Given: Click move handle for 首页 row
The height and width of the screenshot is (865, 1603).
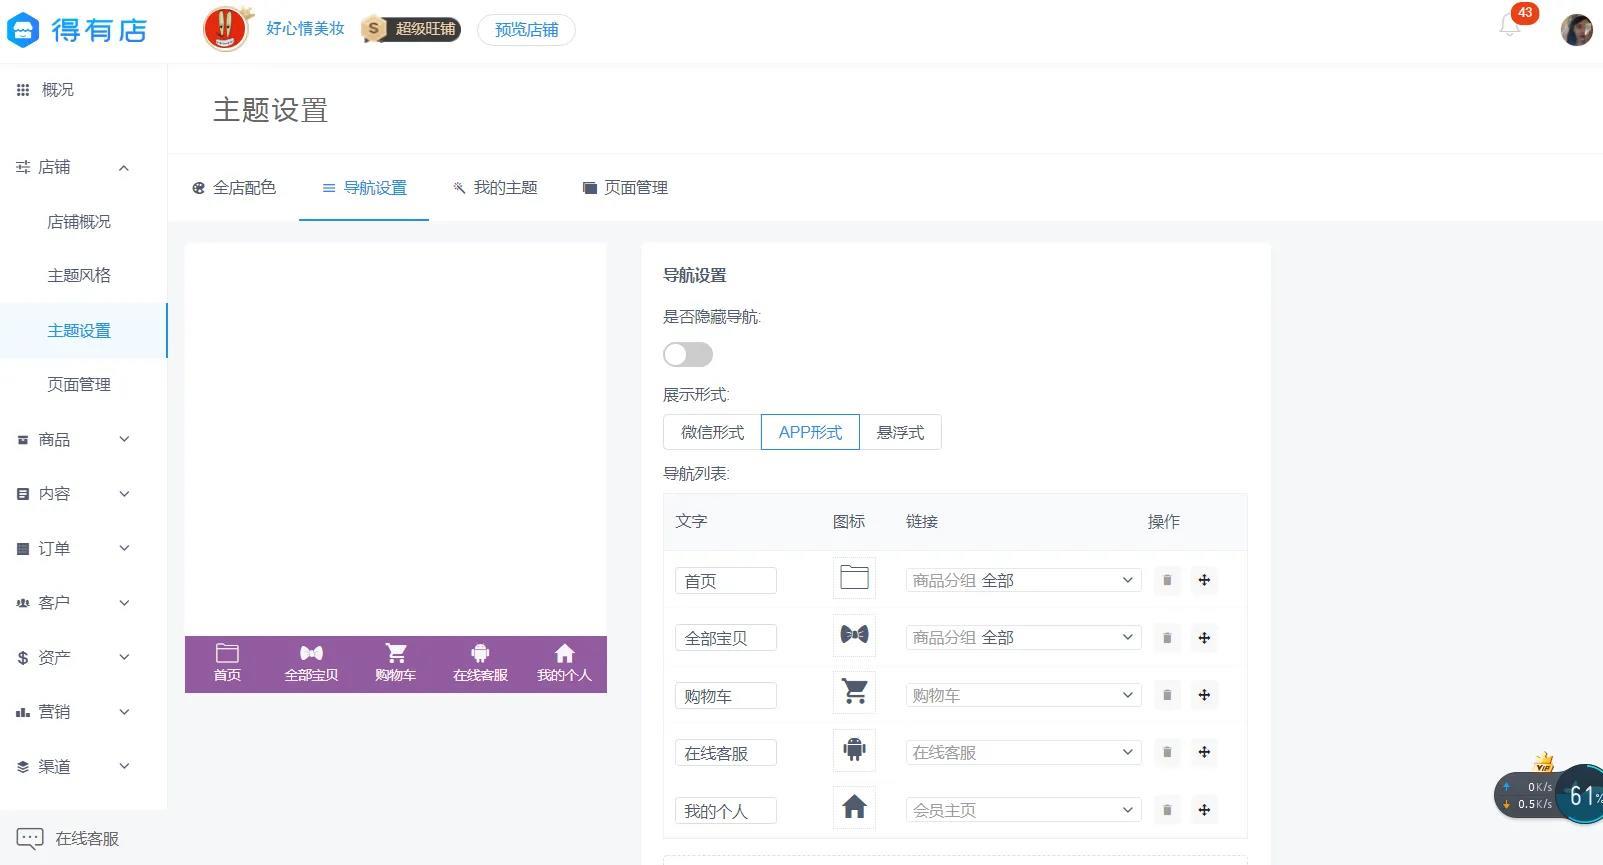Looking at the screenshot, I should 1204,580.
